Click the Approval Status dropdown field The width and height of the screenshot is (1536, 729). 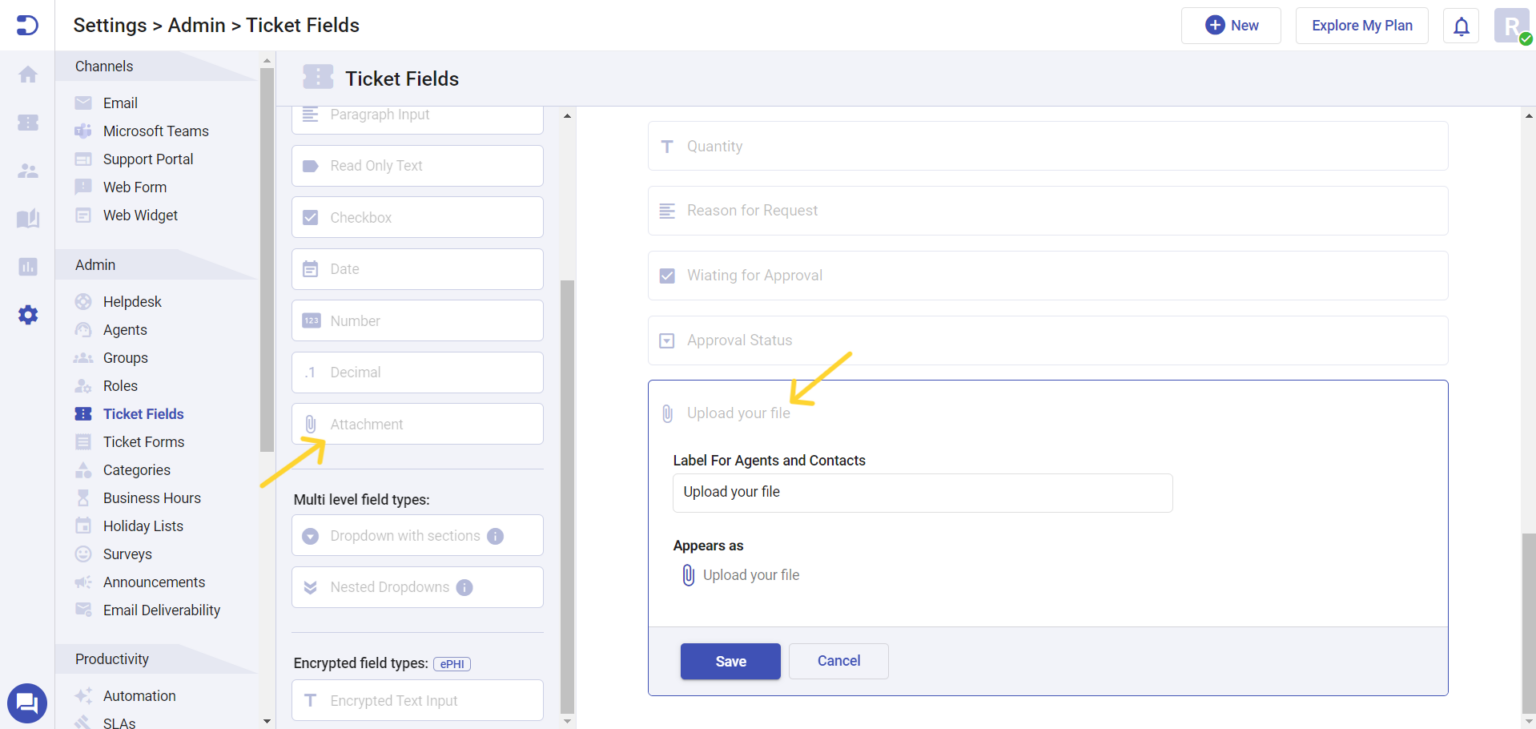(1047, 340)
